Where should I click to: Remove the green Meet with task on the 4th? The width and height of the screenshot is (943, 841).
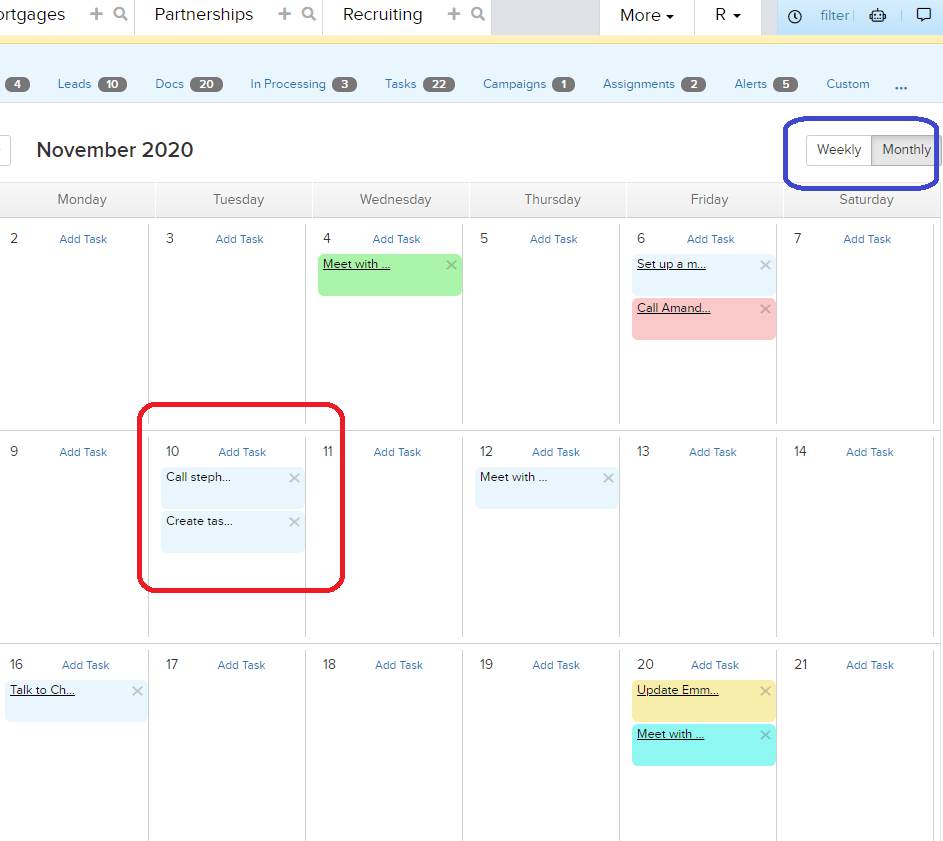click(x=452, y=265)
